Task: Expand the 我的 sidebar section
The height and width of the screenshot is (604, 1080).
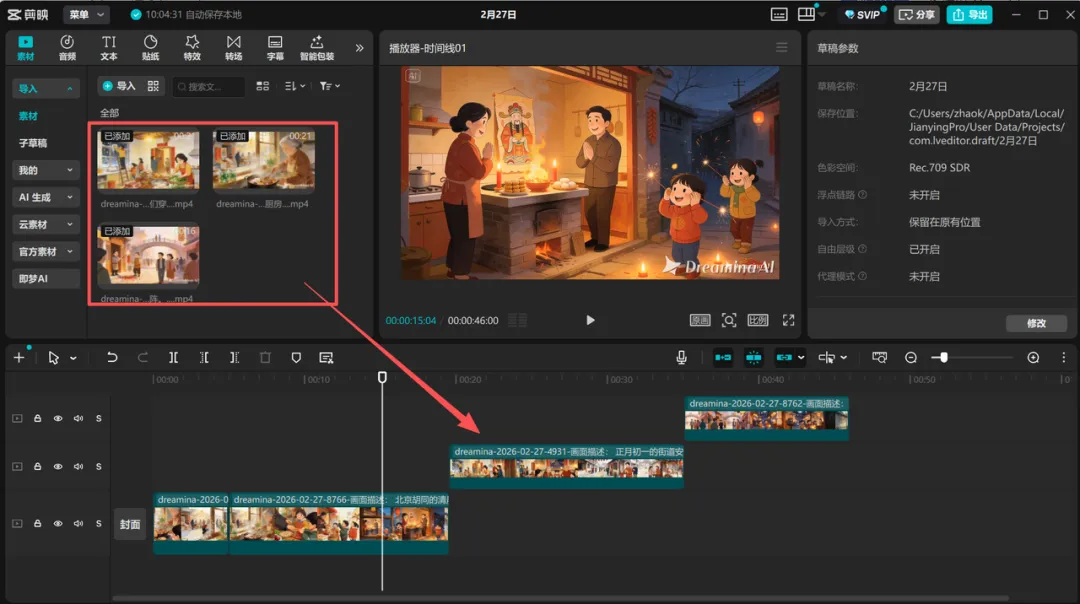Action: 45,169
